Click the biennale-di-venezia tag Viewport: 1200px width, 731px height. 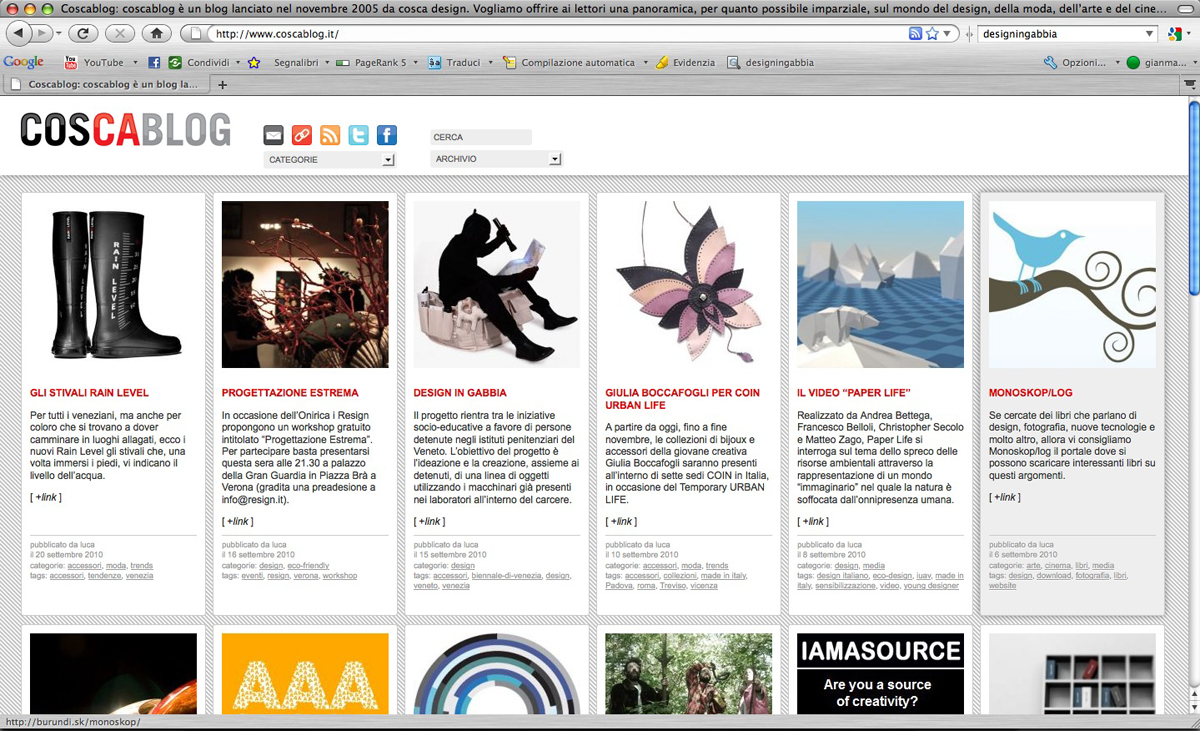pos(504,576)
